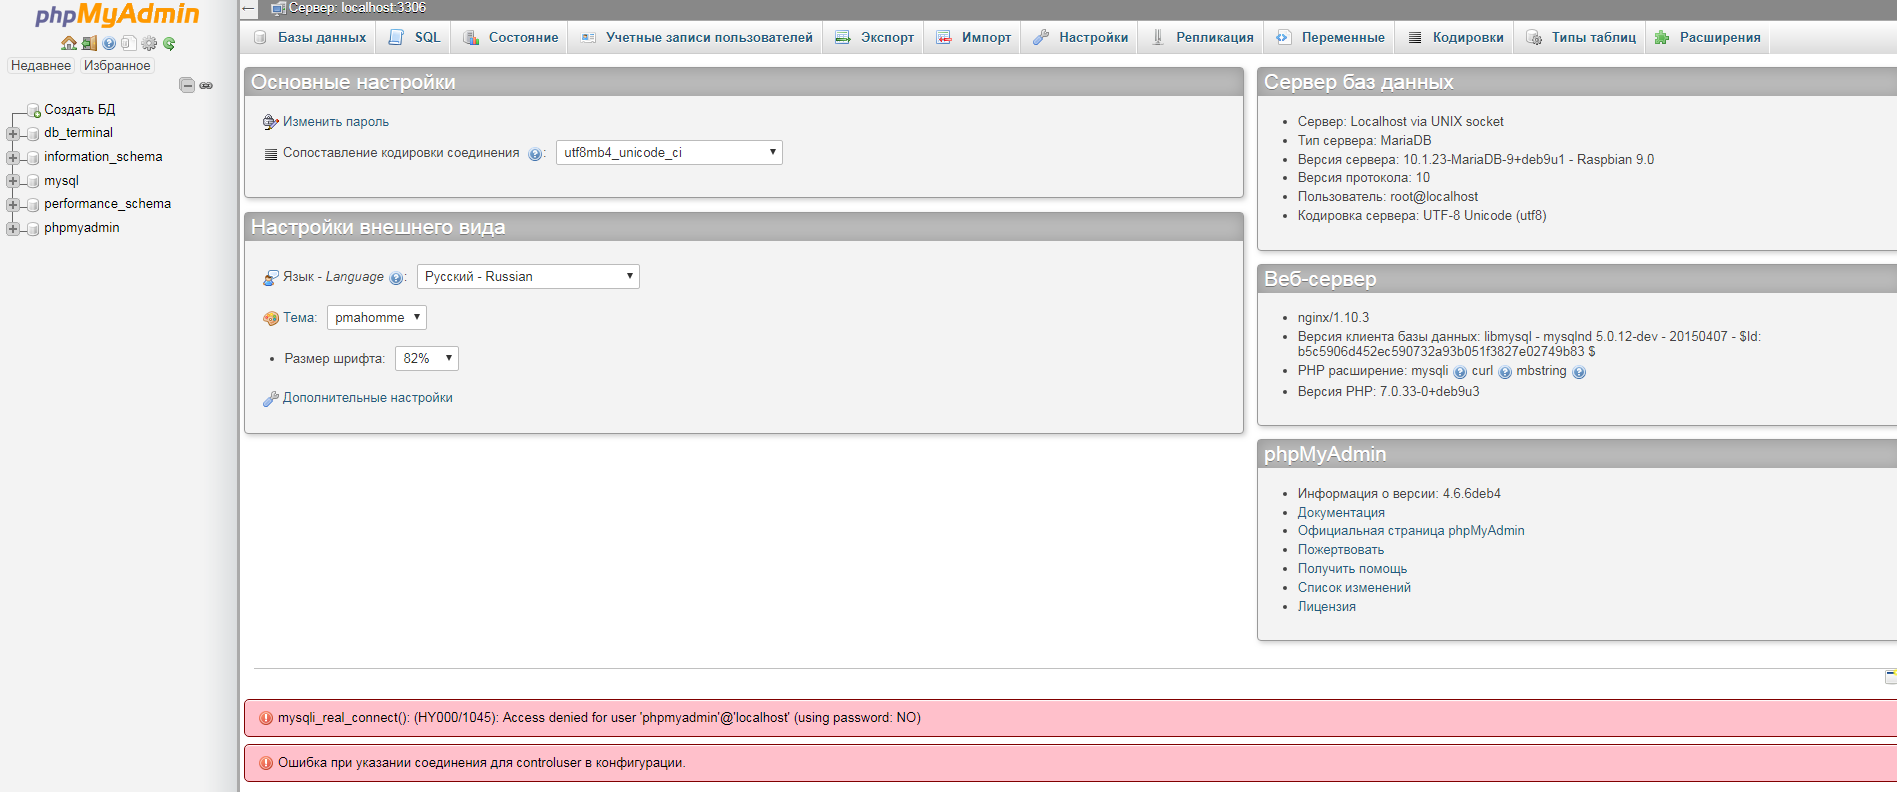Open Список изменений link
This screenshot has width=1897, height=792.
coord(1354,587)
